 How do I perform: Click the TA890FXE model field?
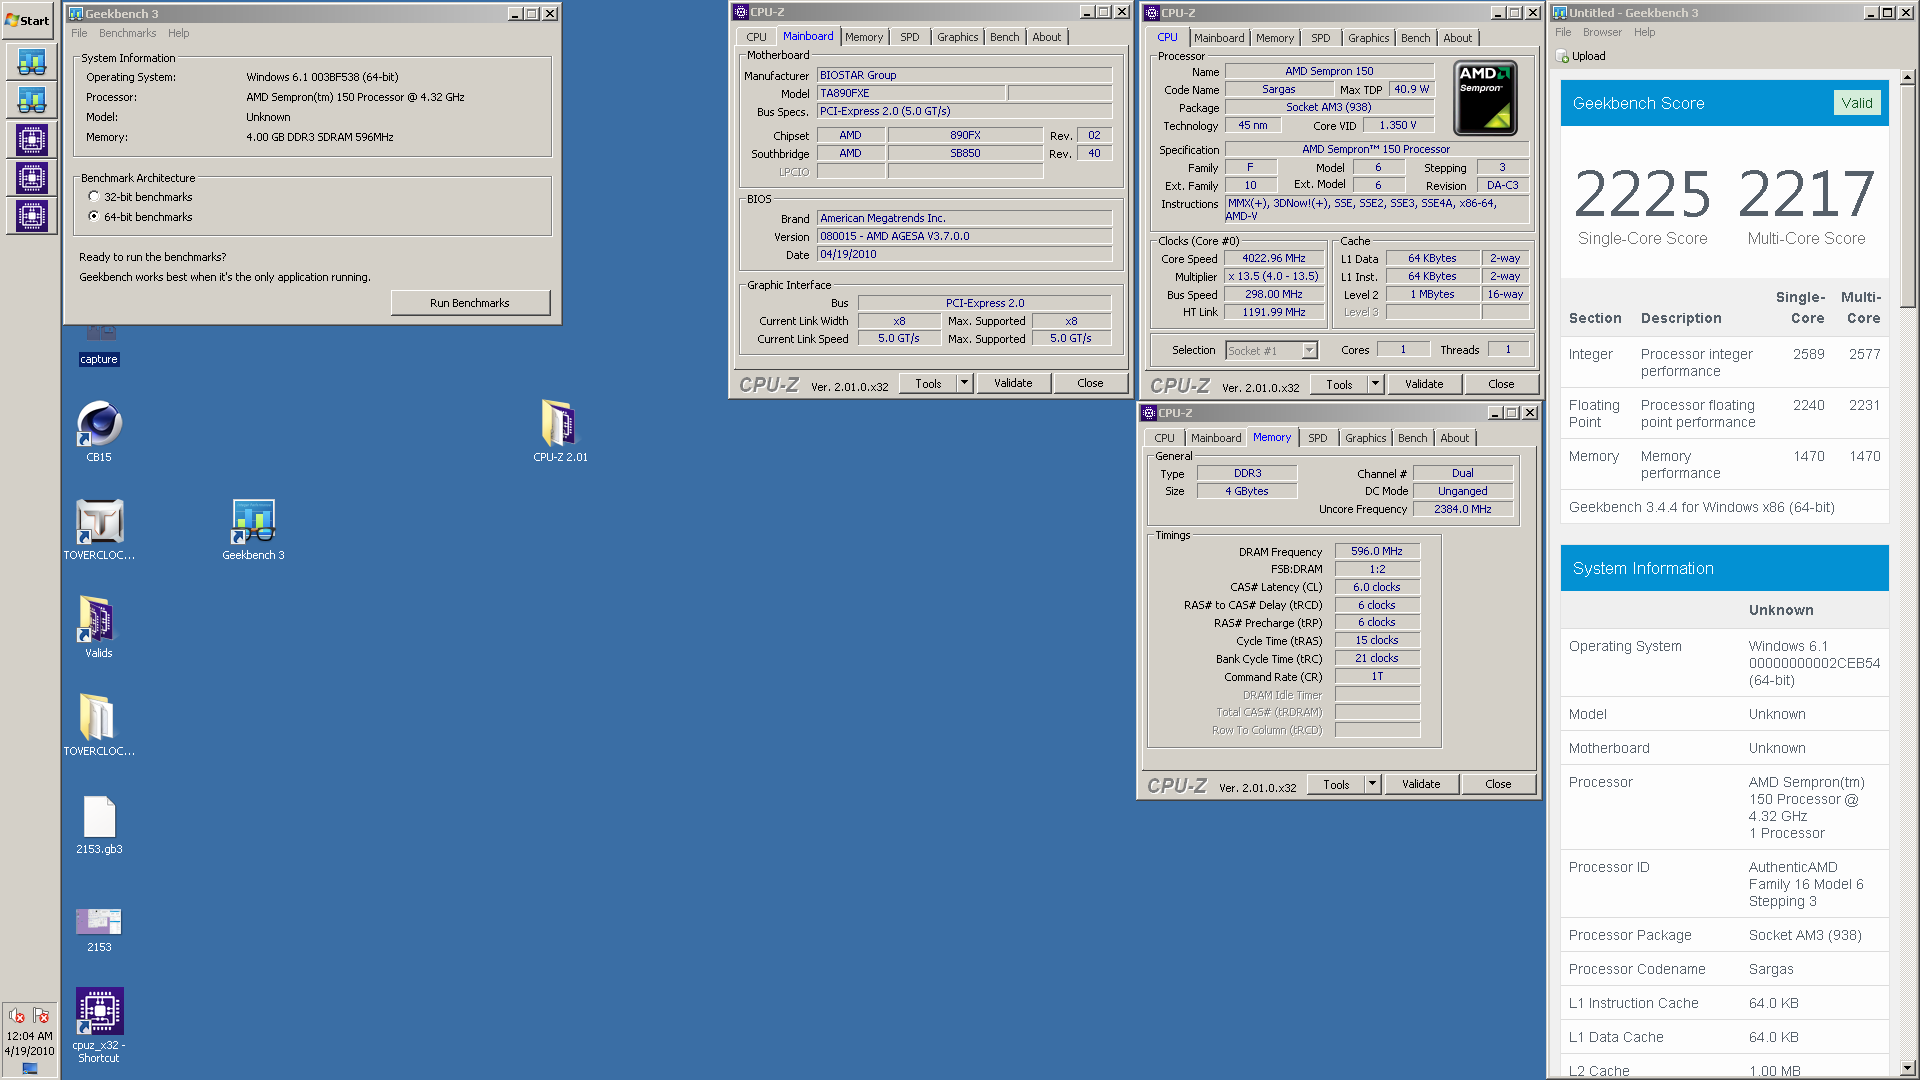[x=910, y=93]
